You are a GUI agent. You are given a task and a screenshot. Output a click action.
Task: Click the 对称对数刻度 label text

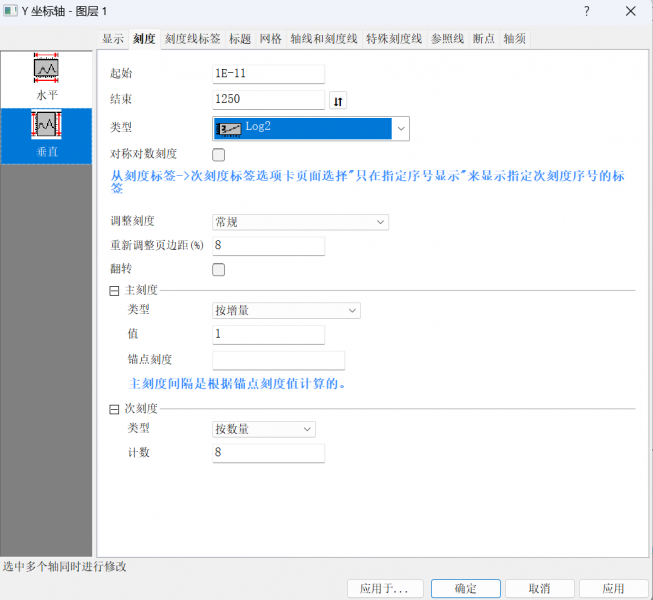(144, 154)
